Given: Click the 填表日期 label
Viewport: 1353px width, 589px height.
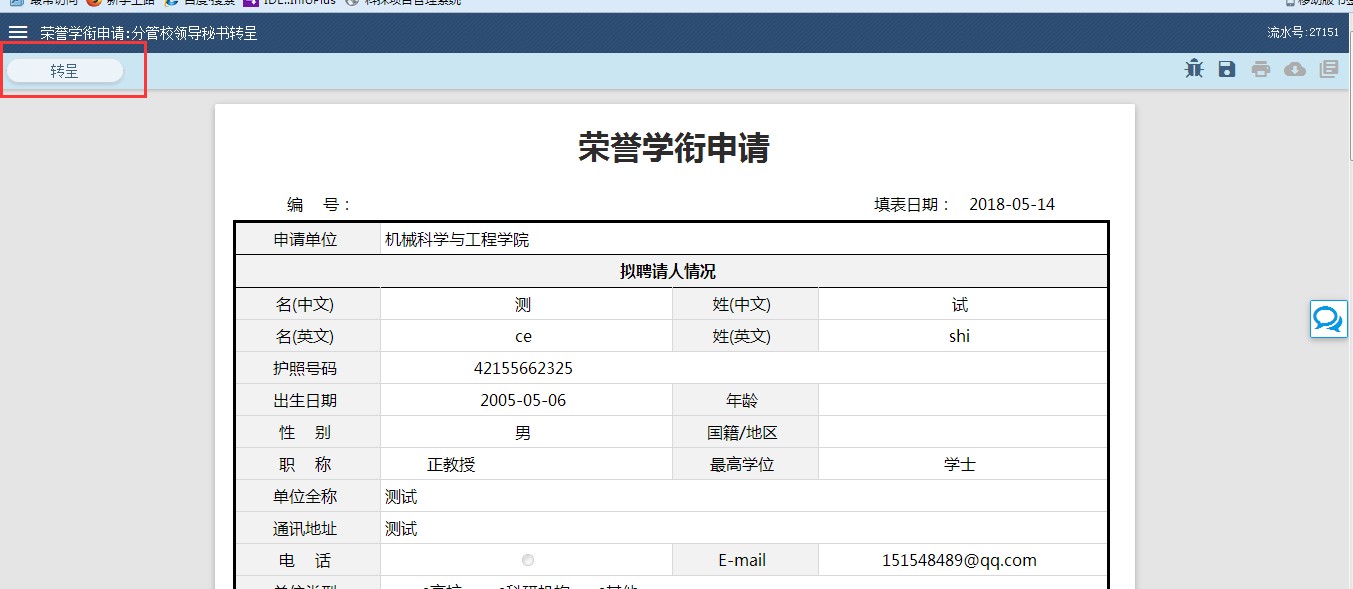Looking at the screenshot, I should coord(913,205).
